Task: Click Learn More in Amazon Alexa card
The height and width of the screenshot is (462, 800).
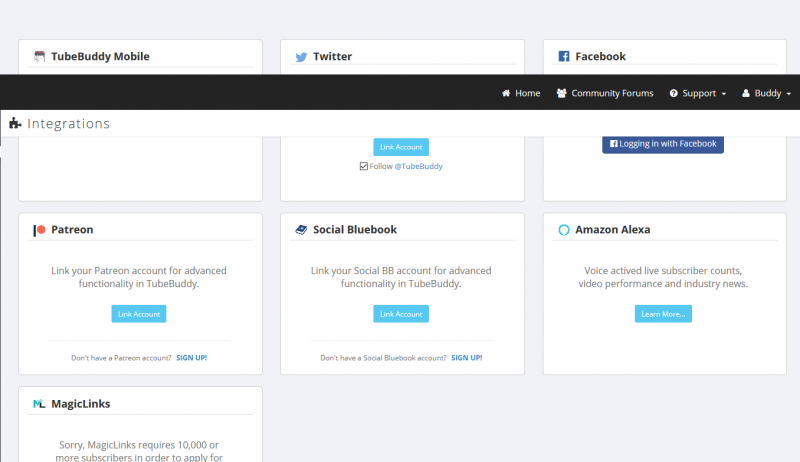Action: pyautogui.click(x=662, y=314)
